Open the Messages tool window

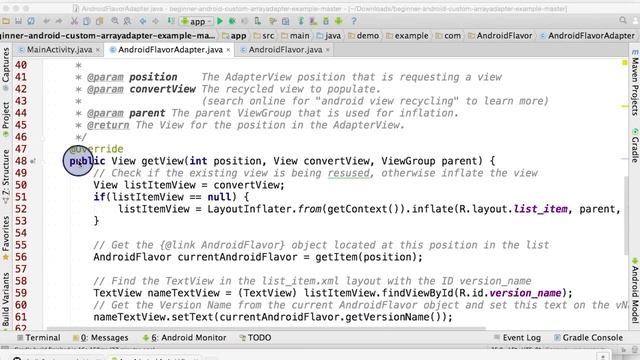[100, 338]
